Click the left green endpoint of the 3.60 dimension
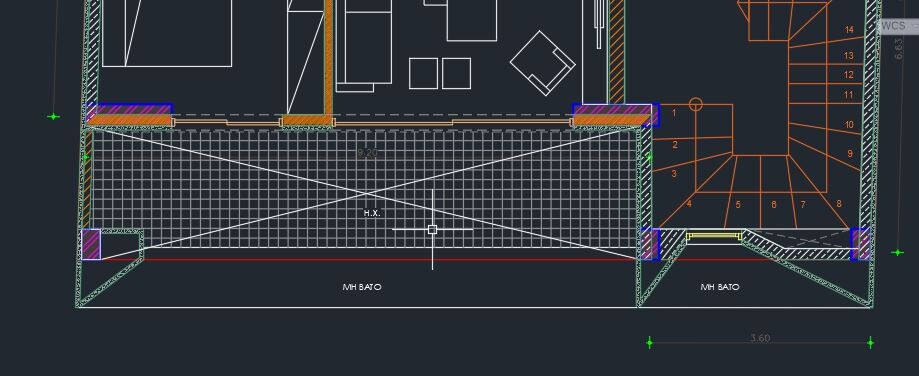The height and width of the screenshot is (376, 919). click(649, 343)
